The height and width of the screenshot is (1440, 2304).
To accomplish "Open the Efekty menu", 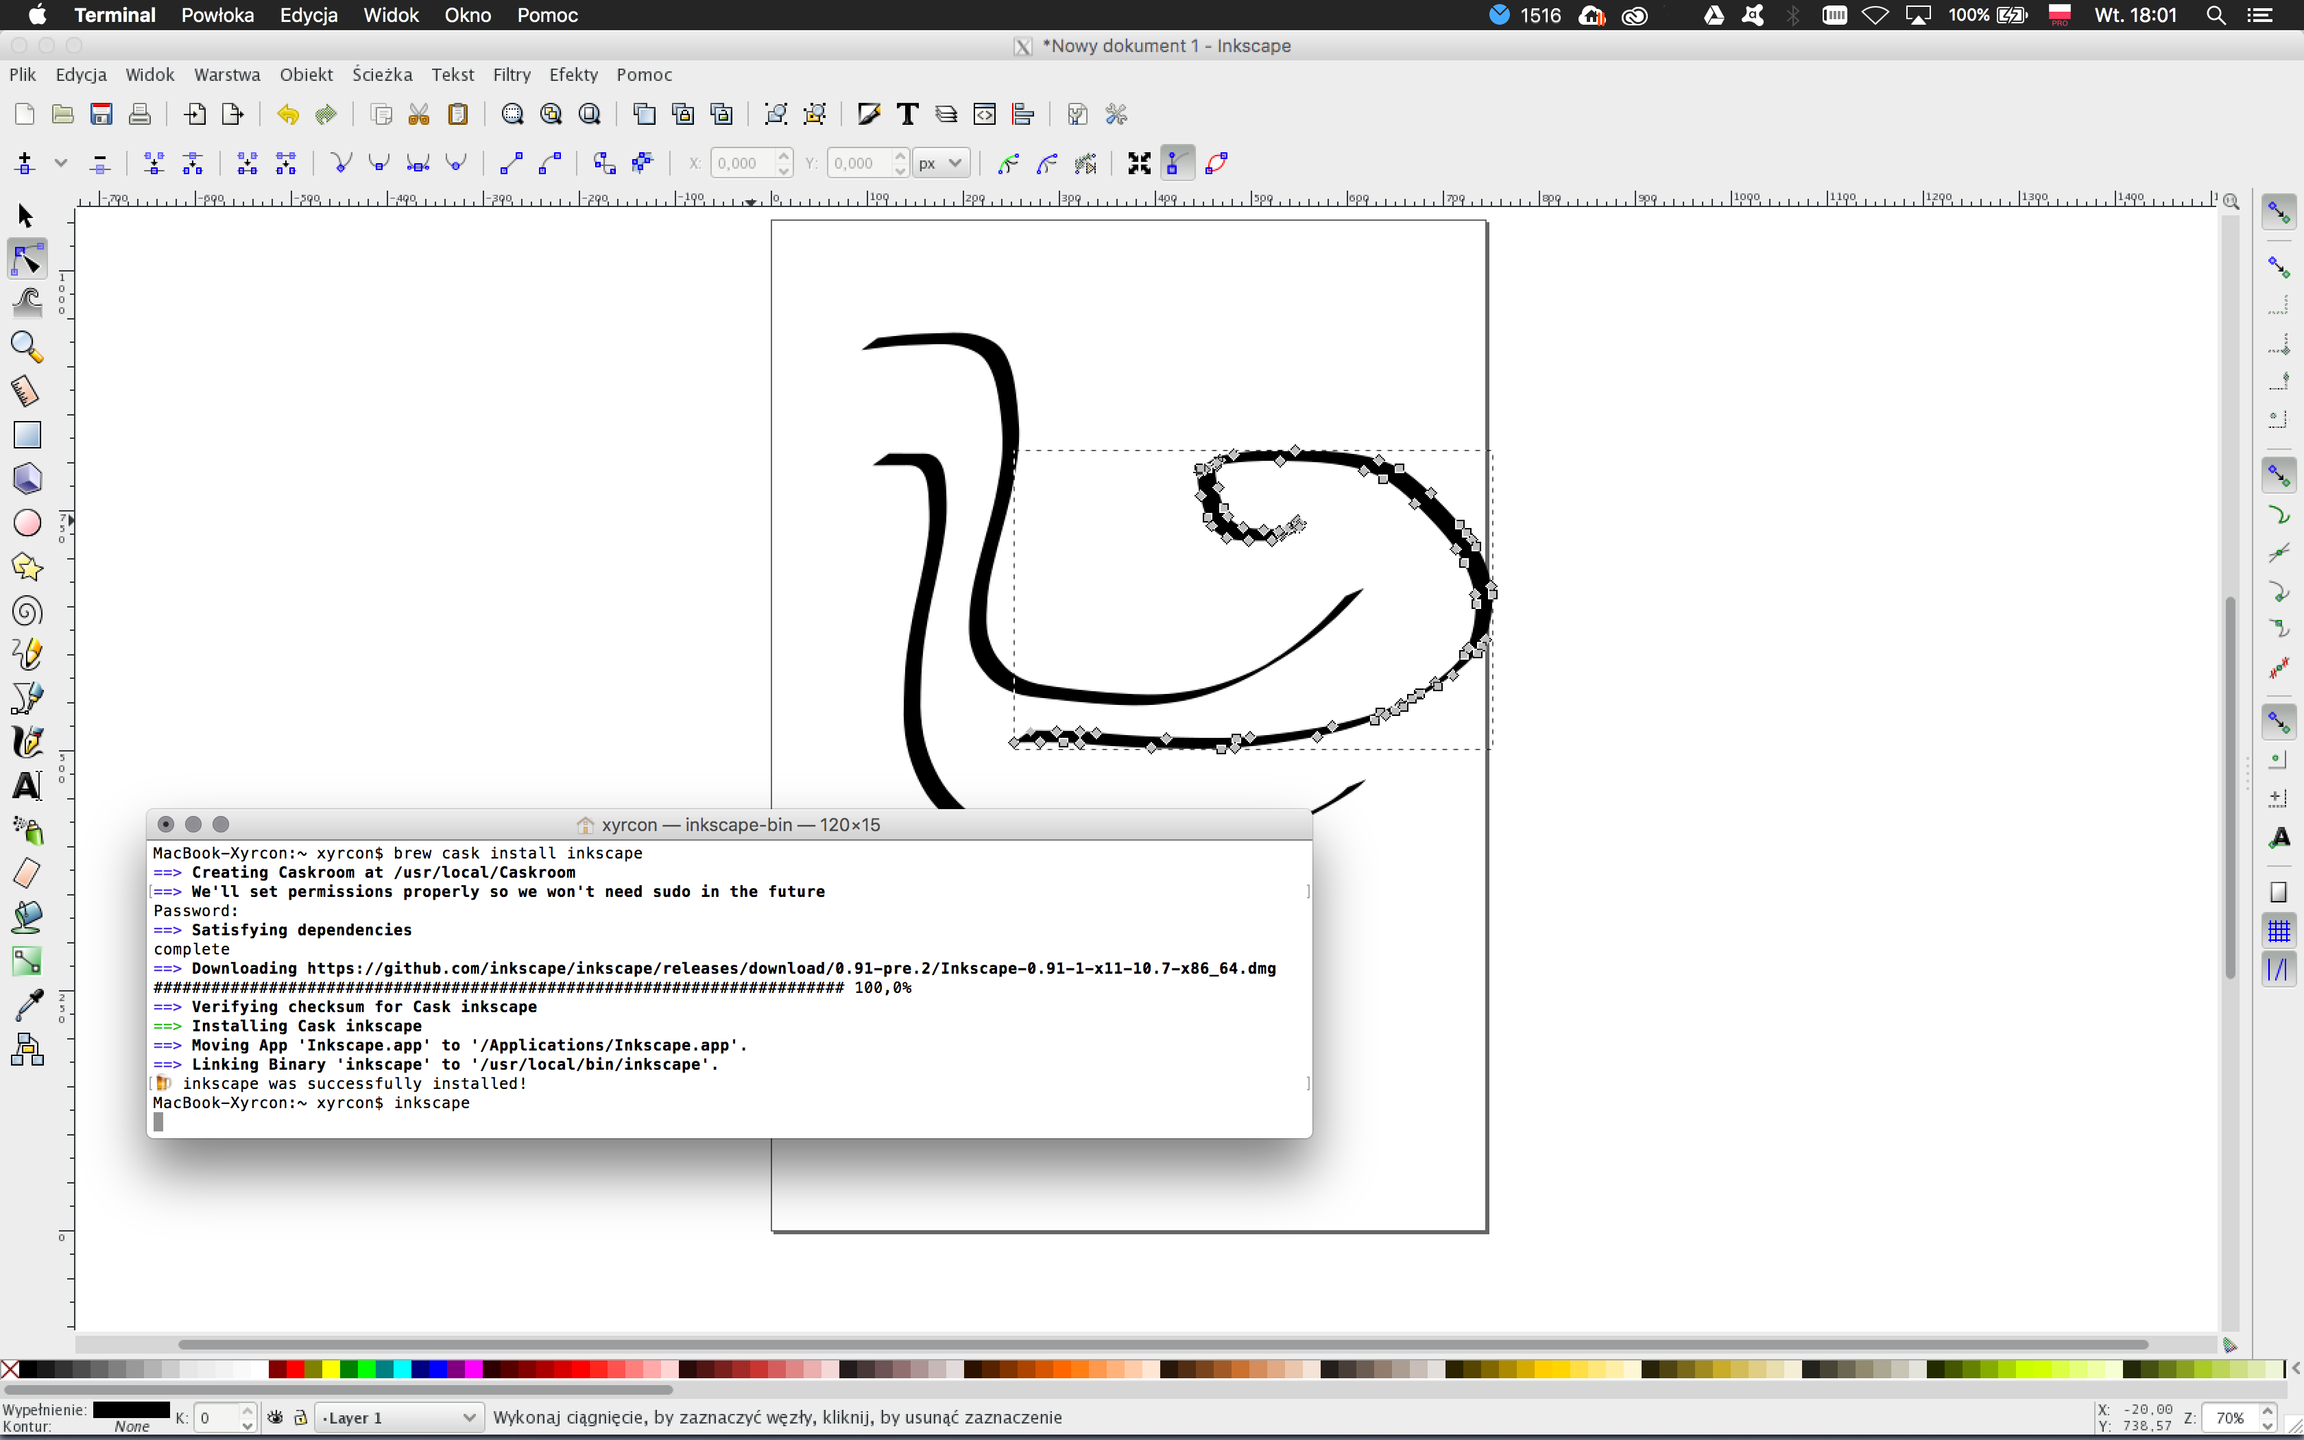I will (573, 75).
